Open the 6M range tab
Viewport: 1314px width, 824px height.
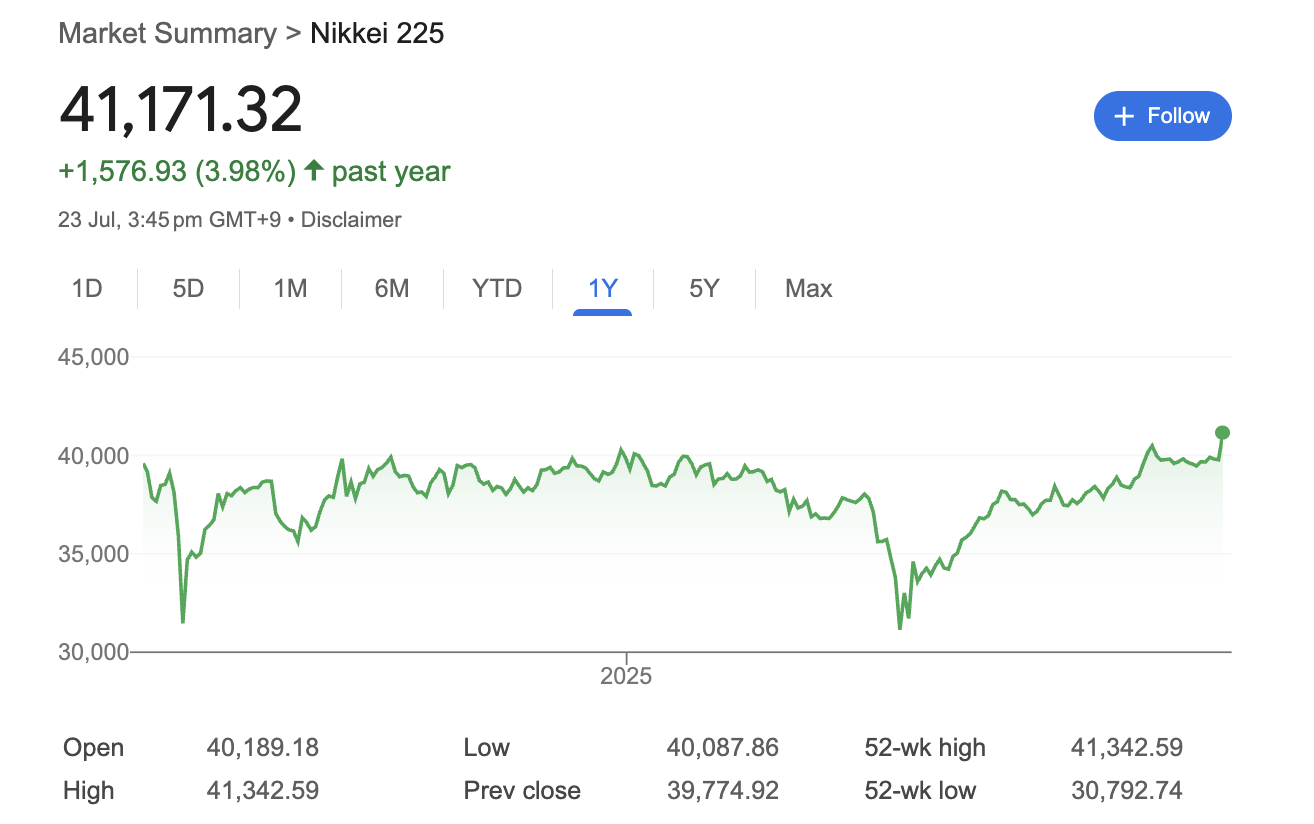392,289
